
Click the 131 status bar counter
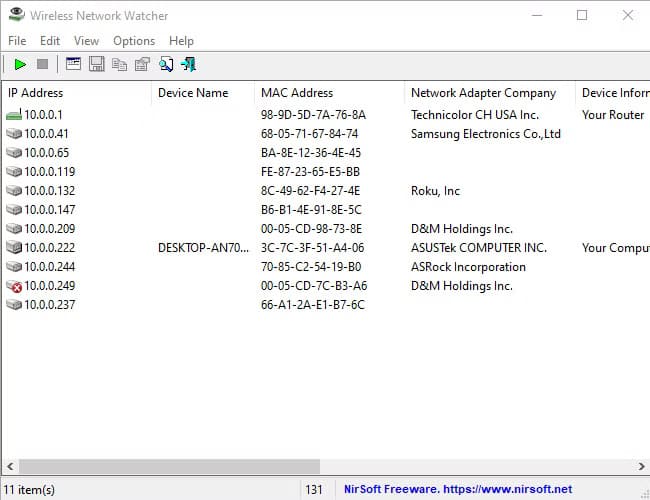(314, 490)
